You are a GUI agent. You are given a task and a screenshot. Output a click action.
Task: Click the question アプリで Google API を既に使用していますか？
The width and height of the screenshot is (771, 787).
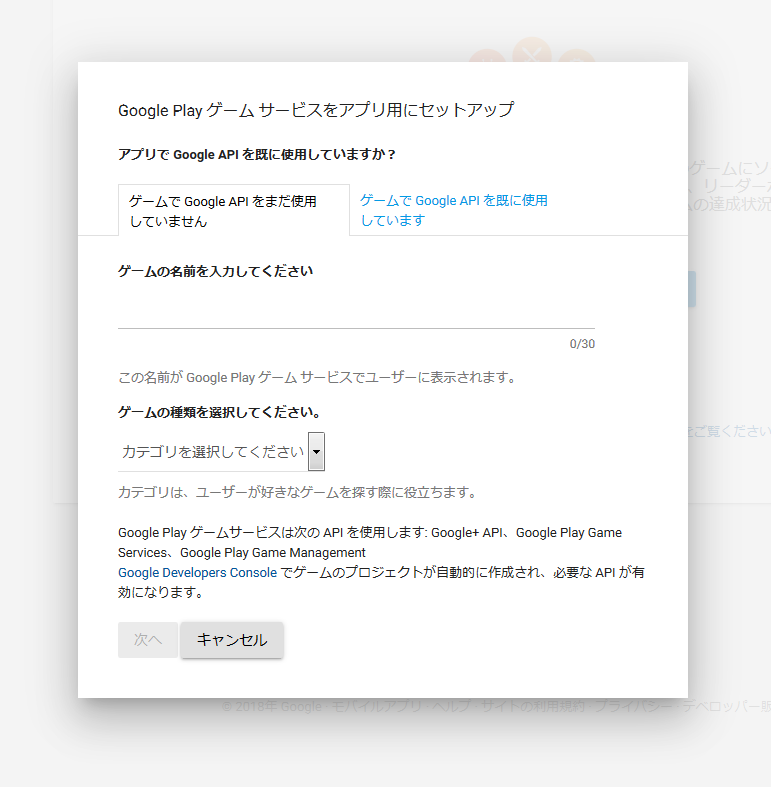(x=257, y=155)
